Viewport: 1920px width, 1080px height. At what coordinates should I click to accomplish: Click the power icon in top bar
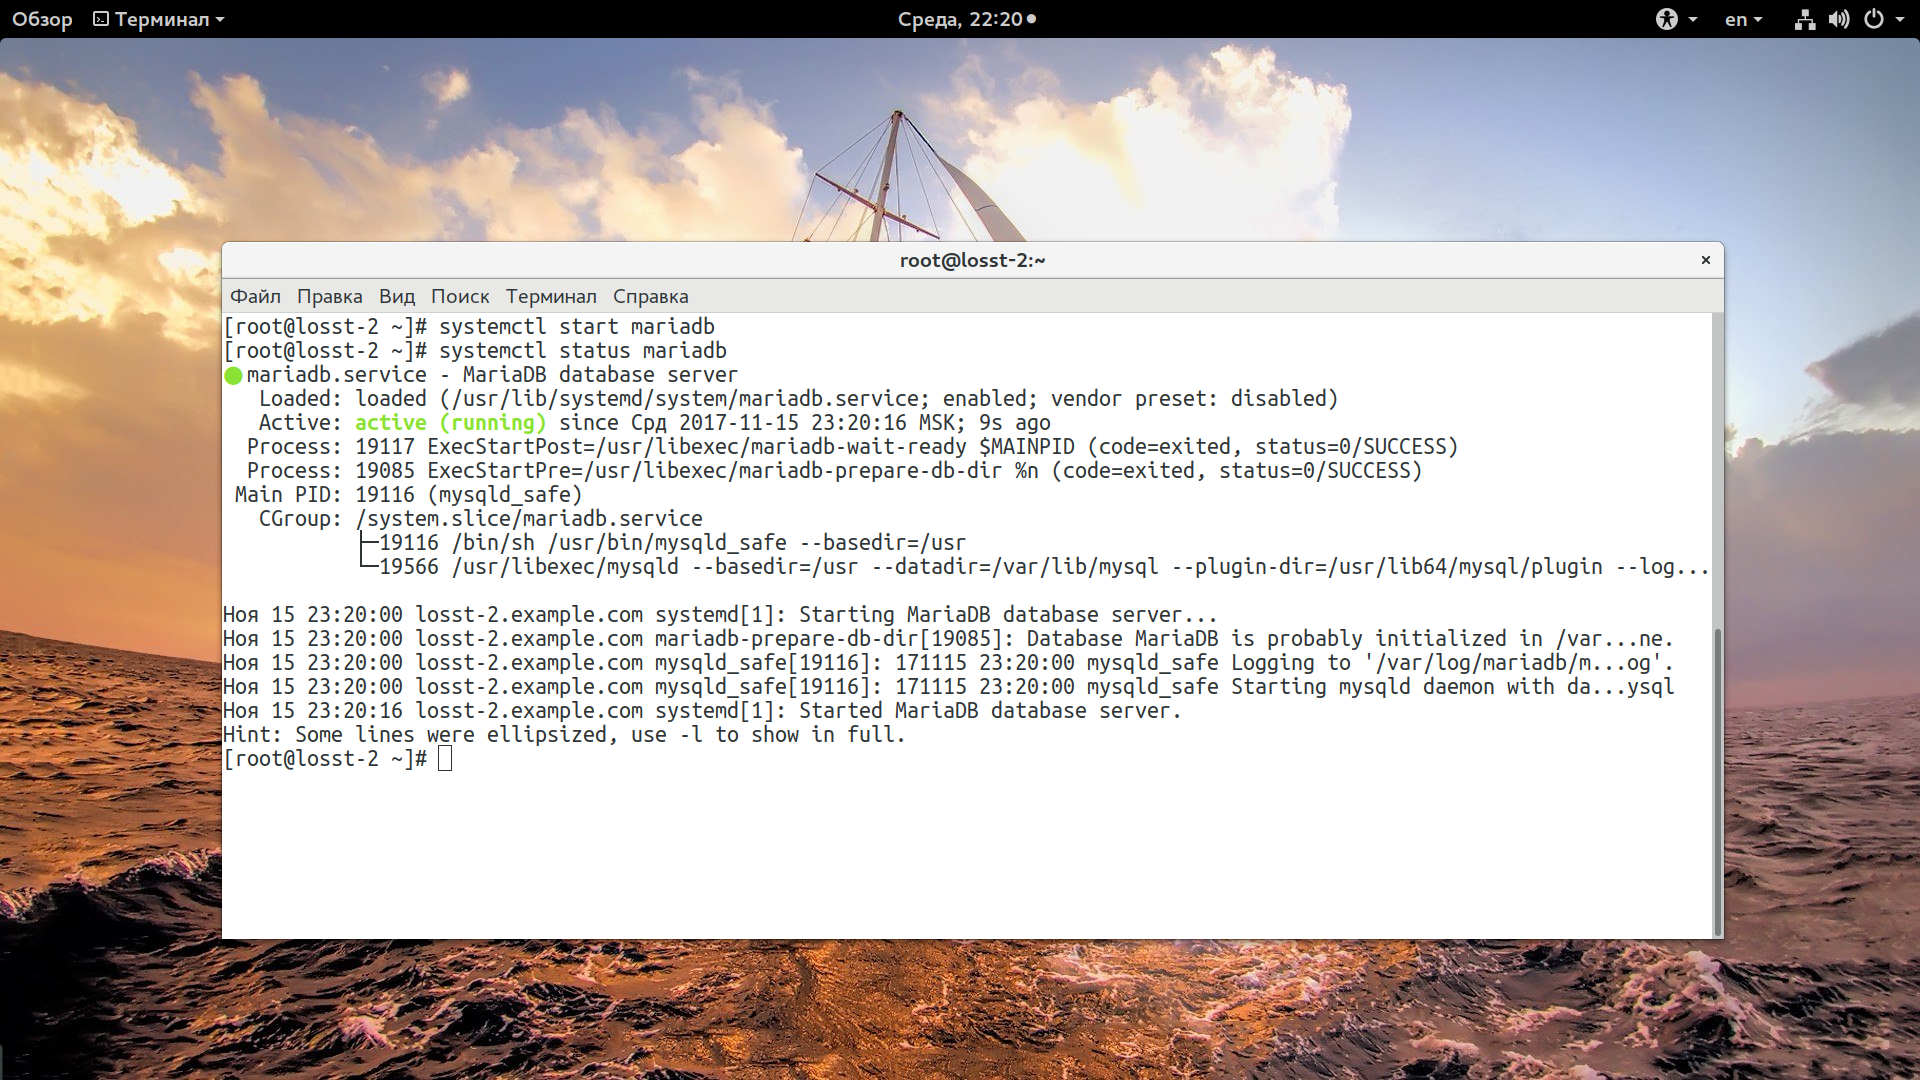click(x=1873, y=19)
